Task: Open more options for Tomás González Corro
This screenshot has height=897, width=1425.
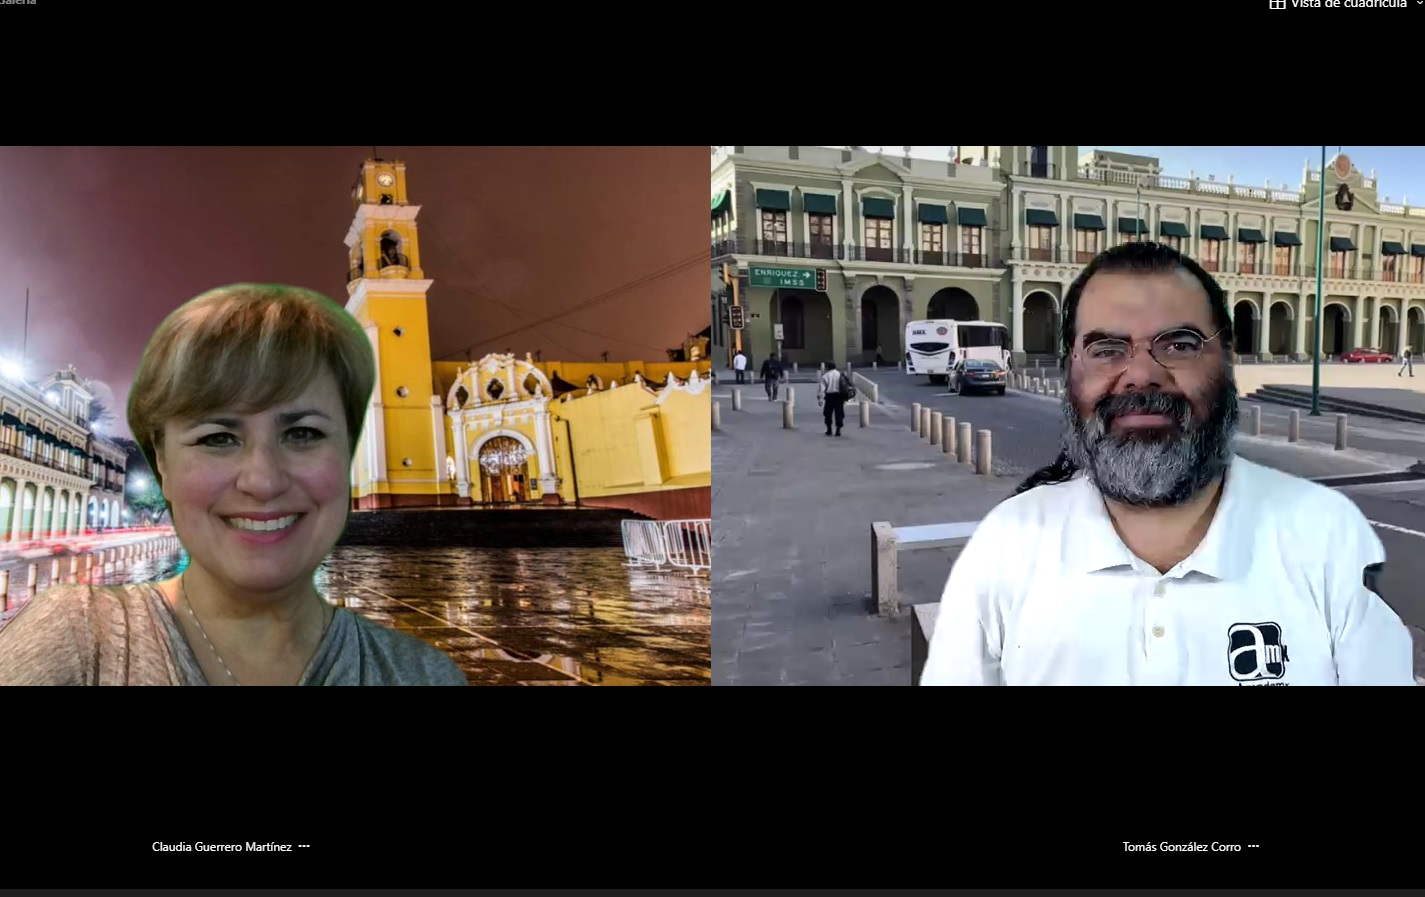Action: tap(1253, 846)
